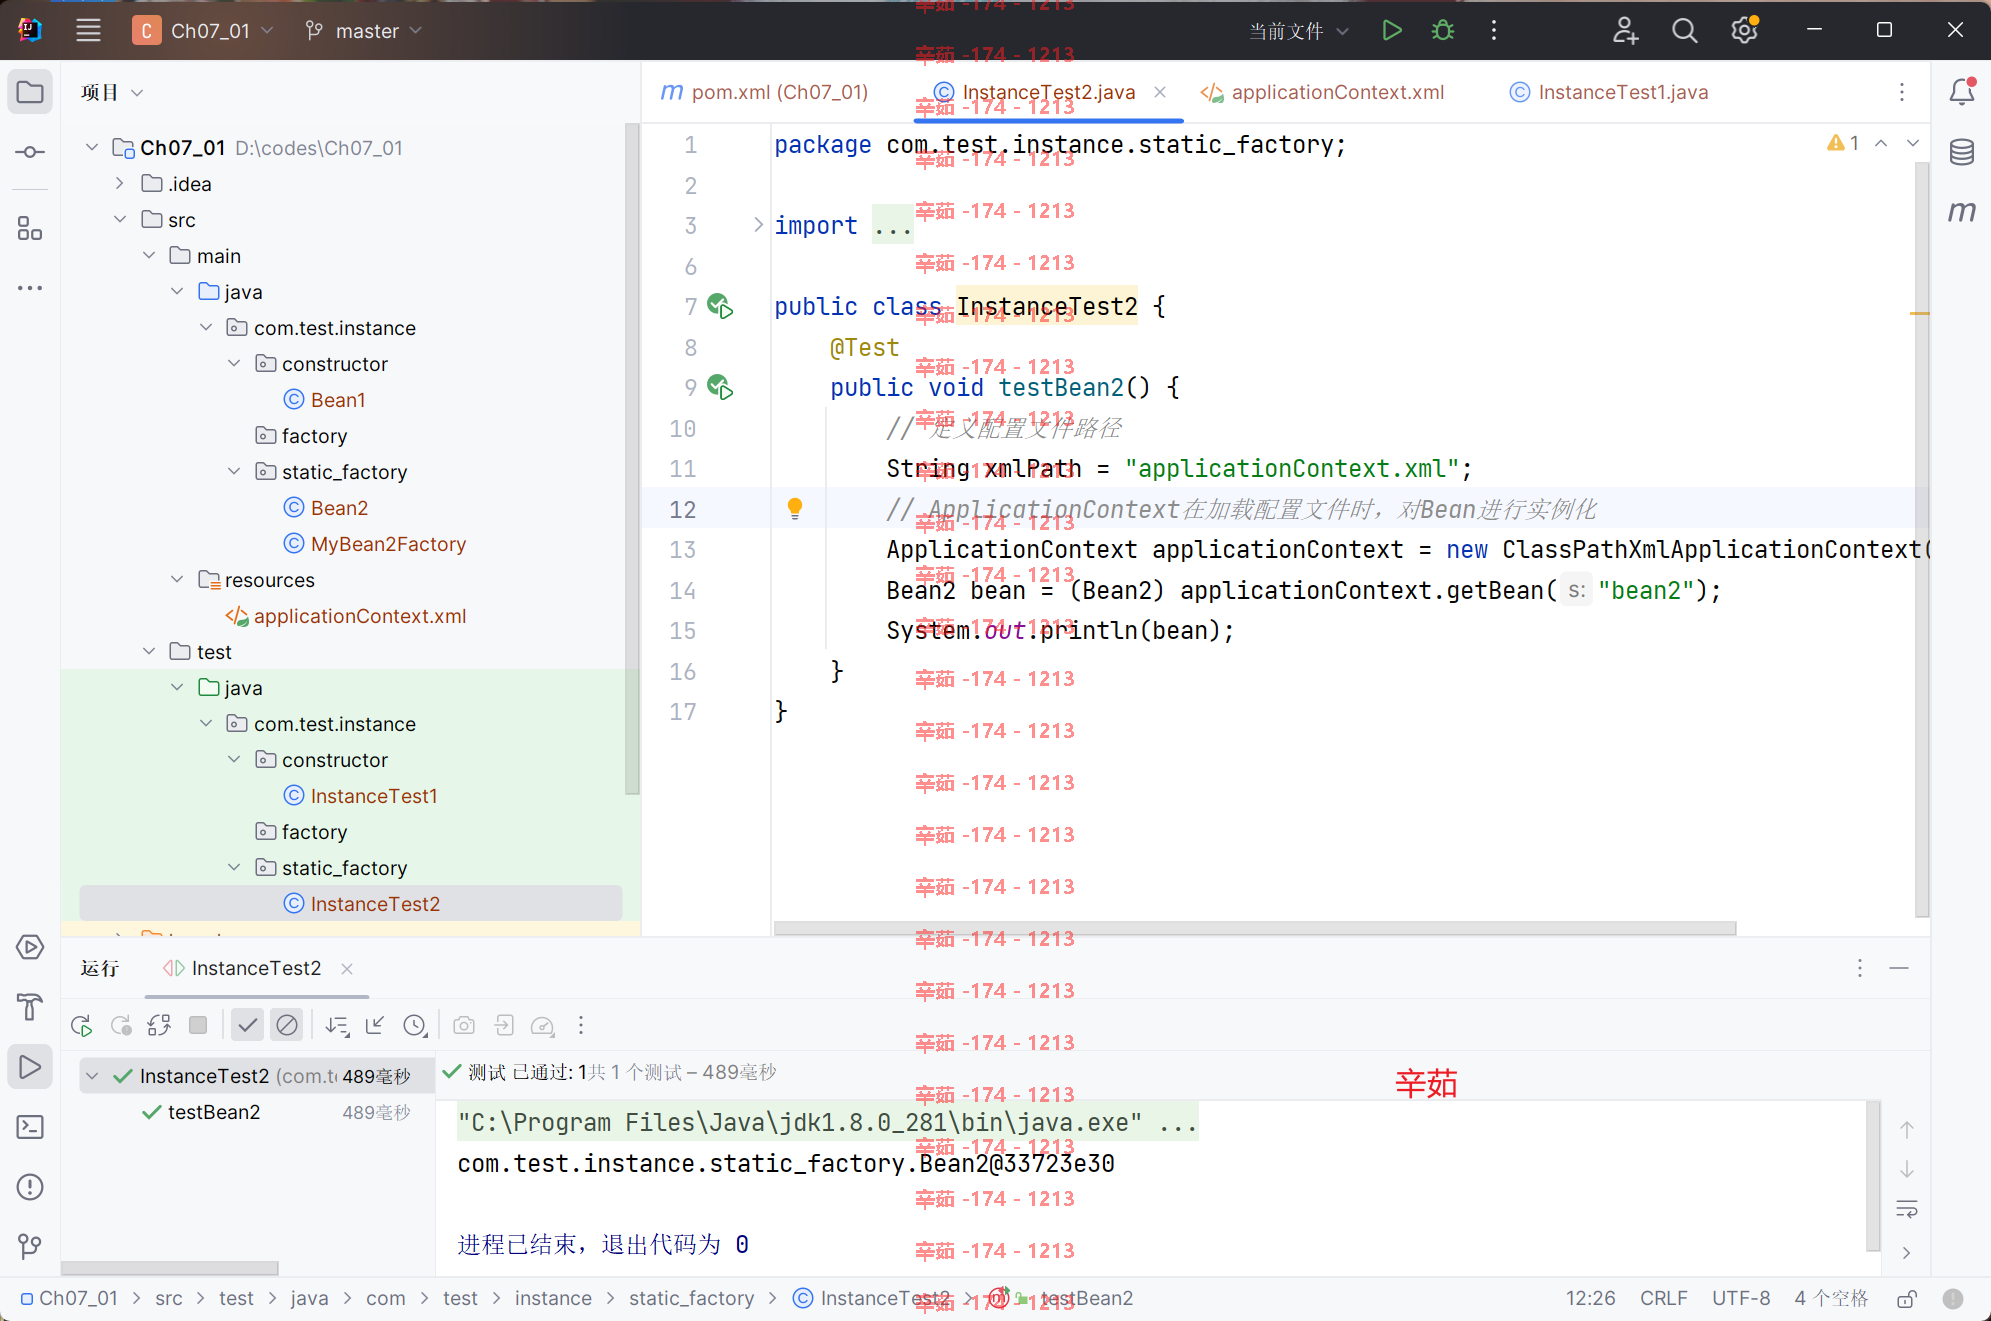The height and width of the screenshot is (1321, 1991).
Task: Click the intention light bulb on line 12
Action: [x=795, y=508]
